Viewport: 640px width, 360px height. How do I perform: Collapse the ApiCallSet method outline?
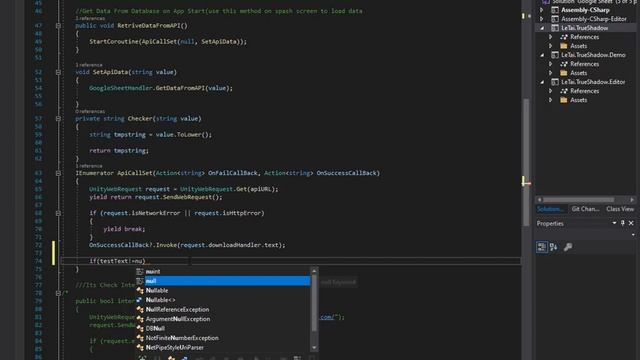pyautogui.click(x=58, y=173)
